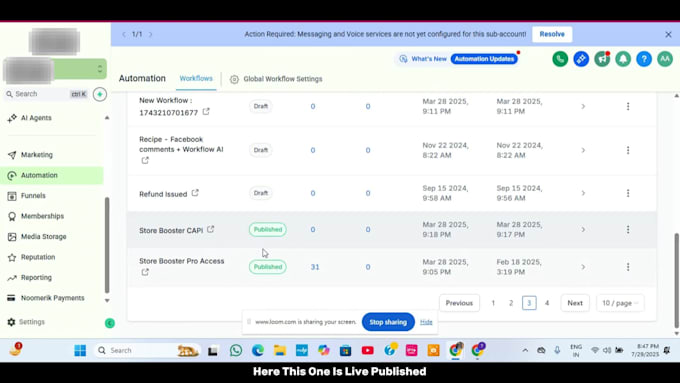The height and width of the screenshot is (383, 680).
Task: Click the blue launchpad tools icon
Action: tap(581, 59)
